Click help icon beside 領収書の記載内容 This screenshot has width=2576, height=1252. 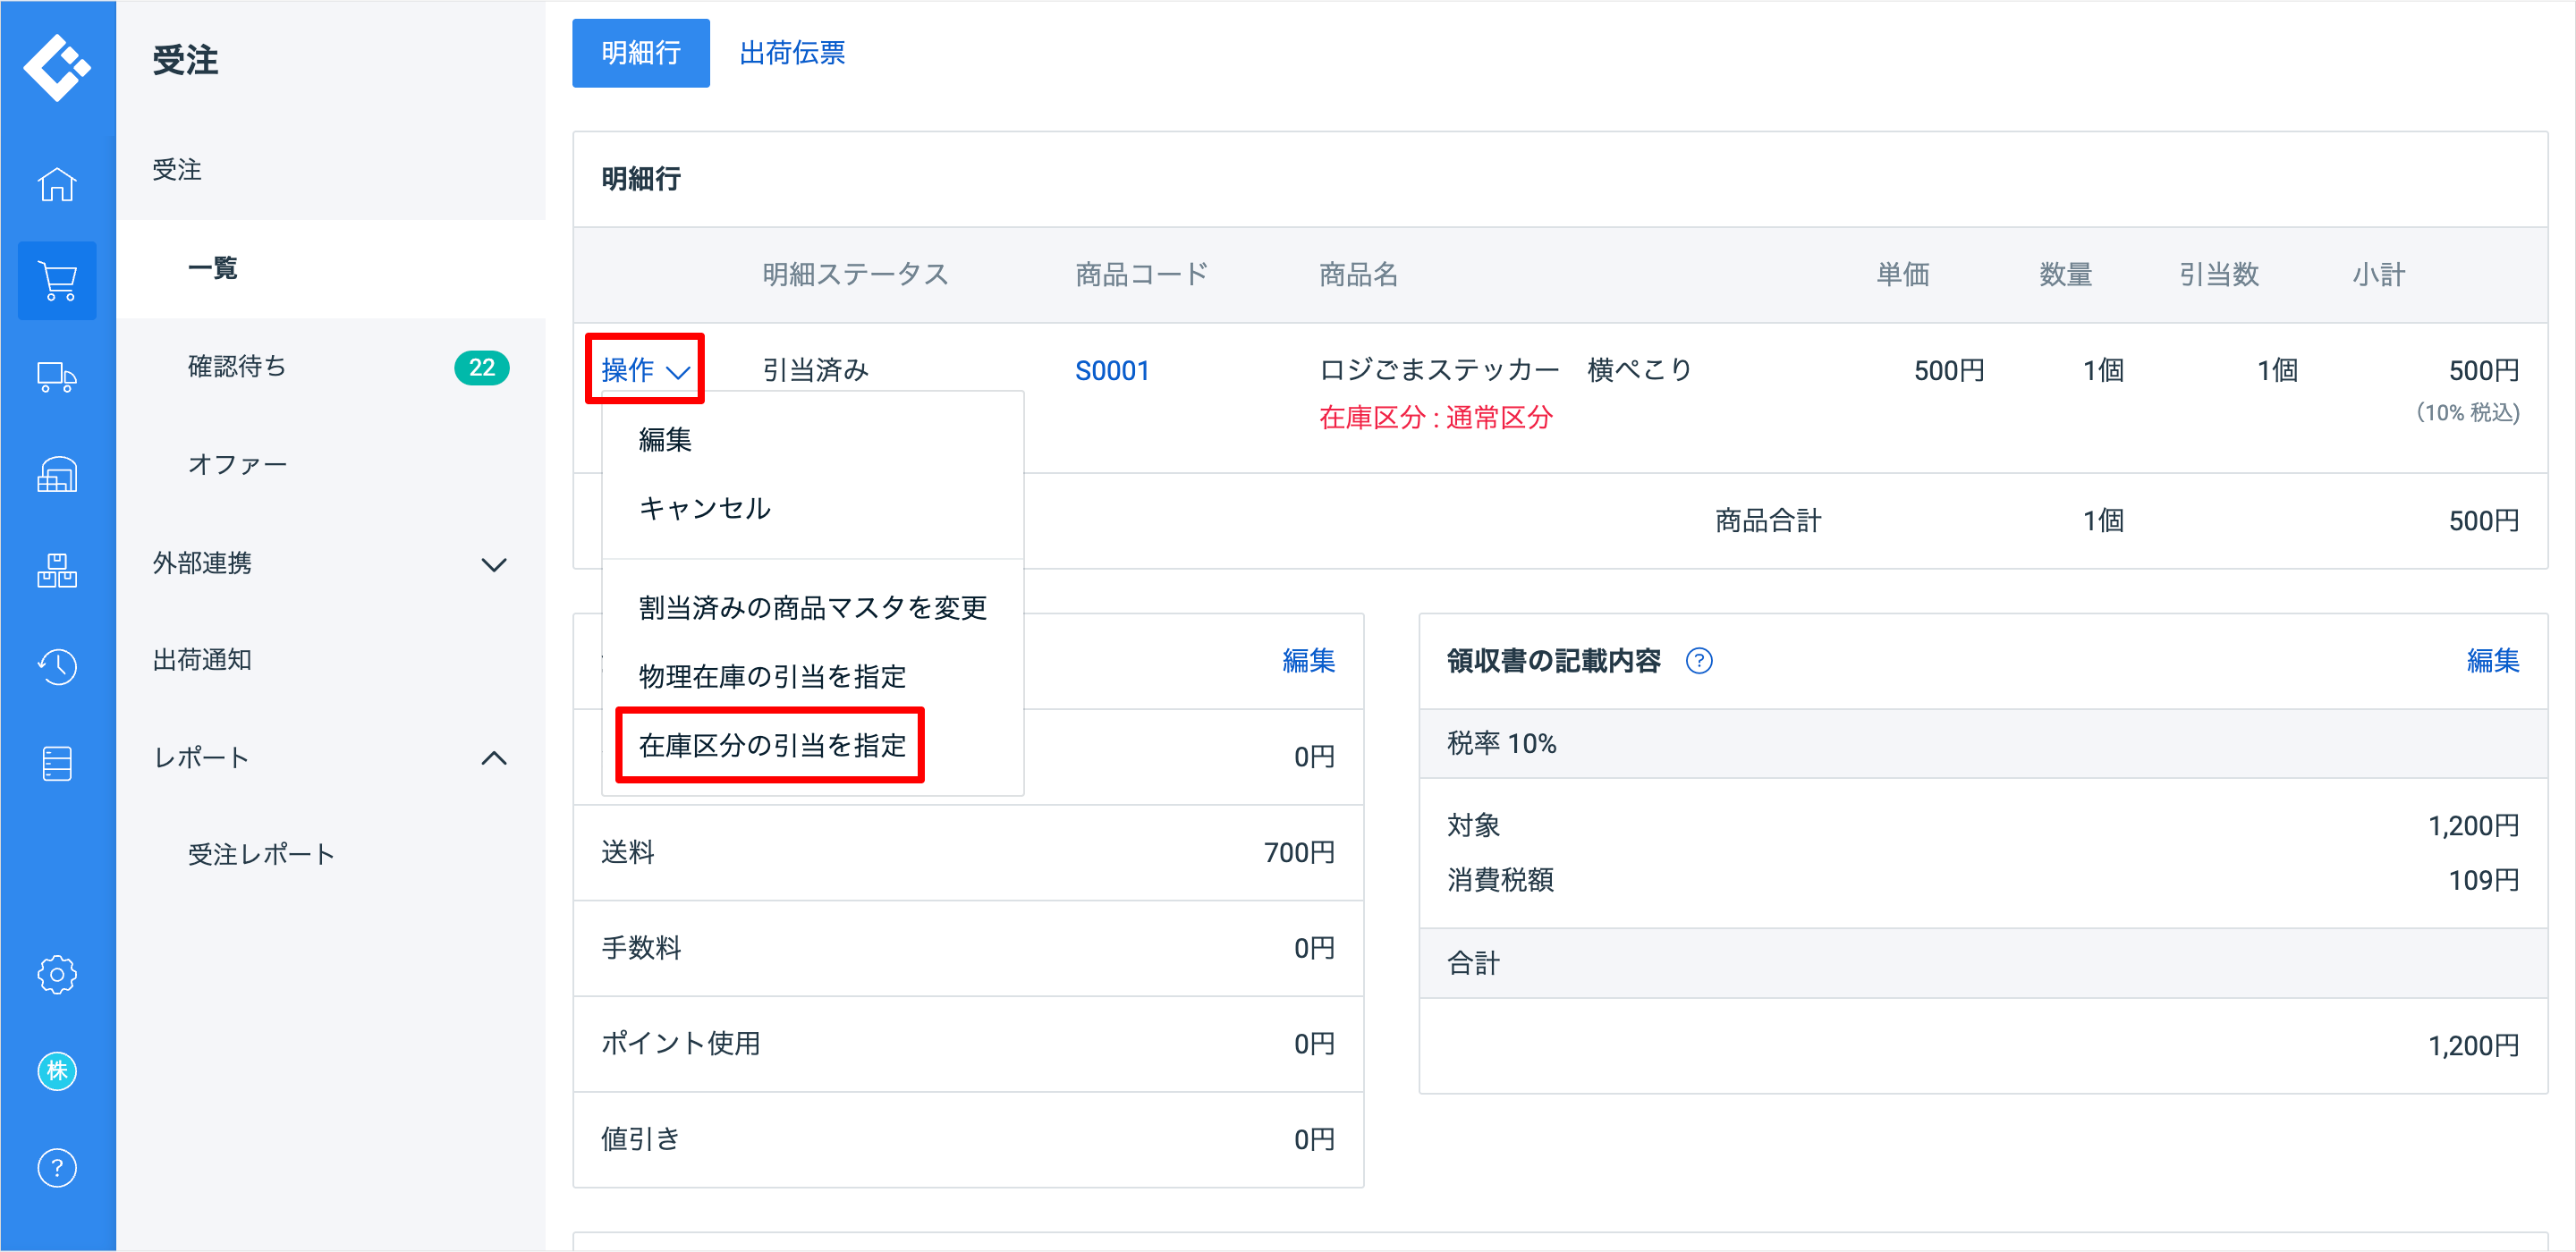tap(1698, 661)
